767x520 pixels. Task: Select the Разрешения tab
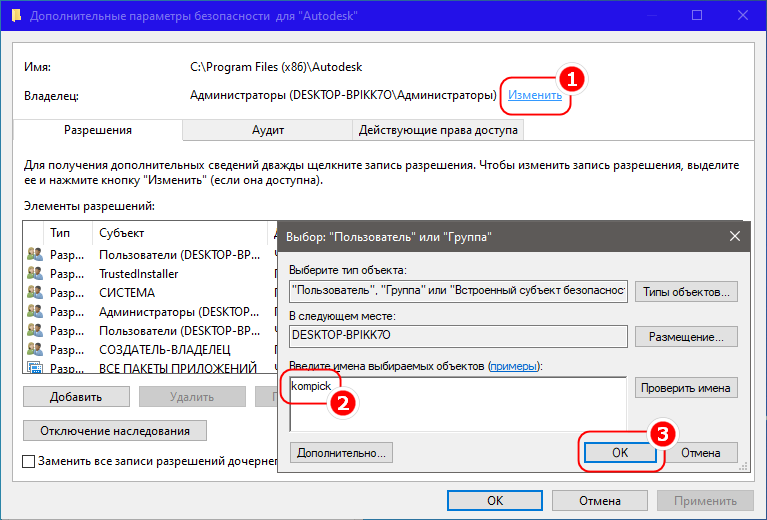point(98,130)
